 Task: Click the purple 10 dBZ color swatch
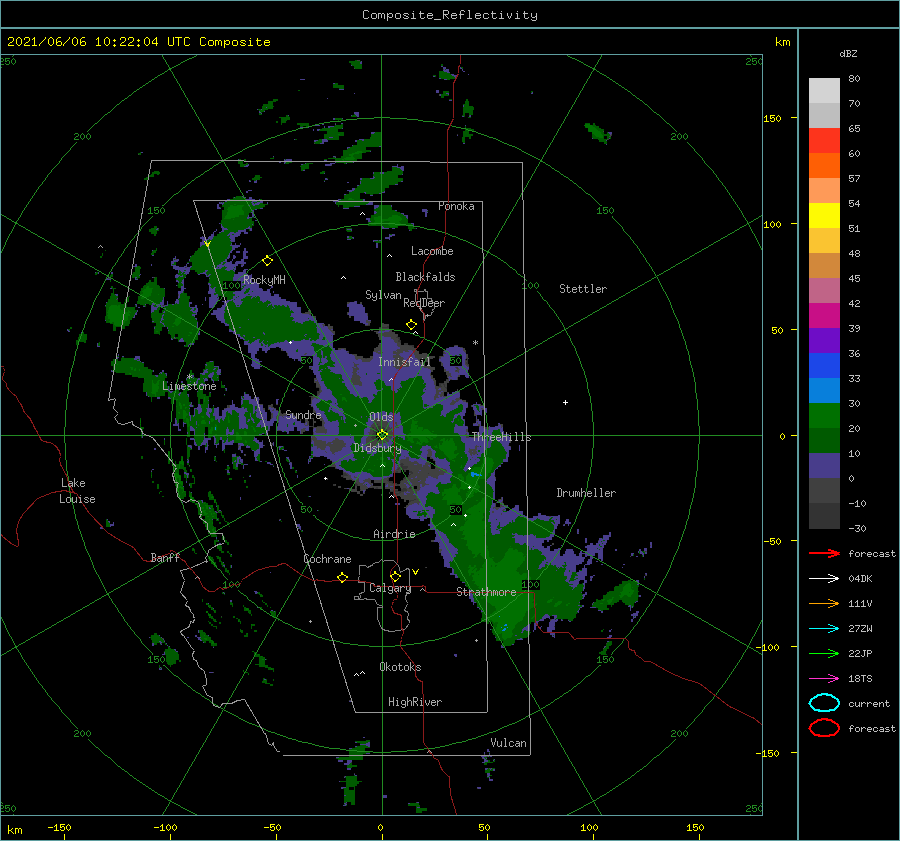[x=824, y=465]
